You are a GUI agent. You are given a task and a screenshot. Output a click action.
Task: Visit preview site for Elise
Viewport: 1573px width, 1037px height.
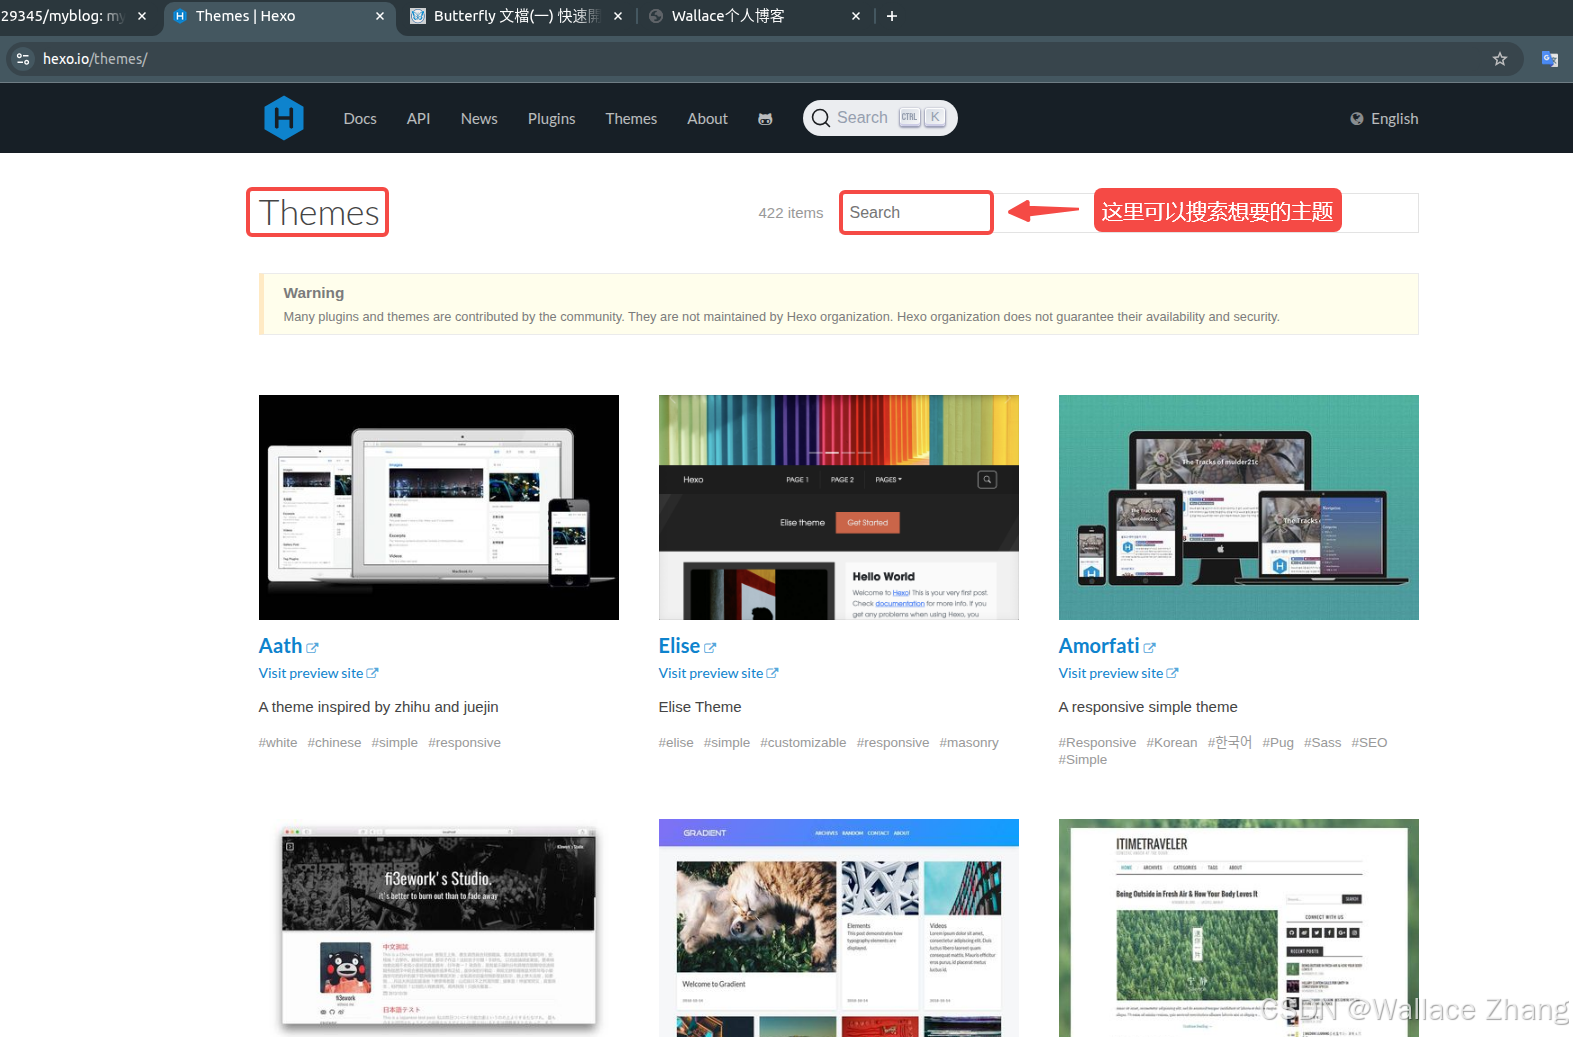(x=718, y=673)
